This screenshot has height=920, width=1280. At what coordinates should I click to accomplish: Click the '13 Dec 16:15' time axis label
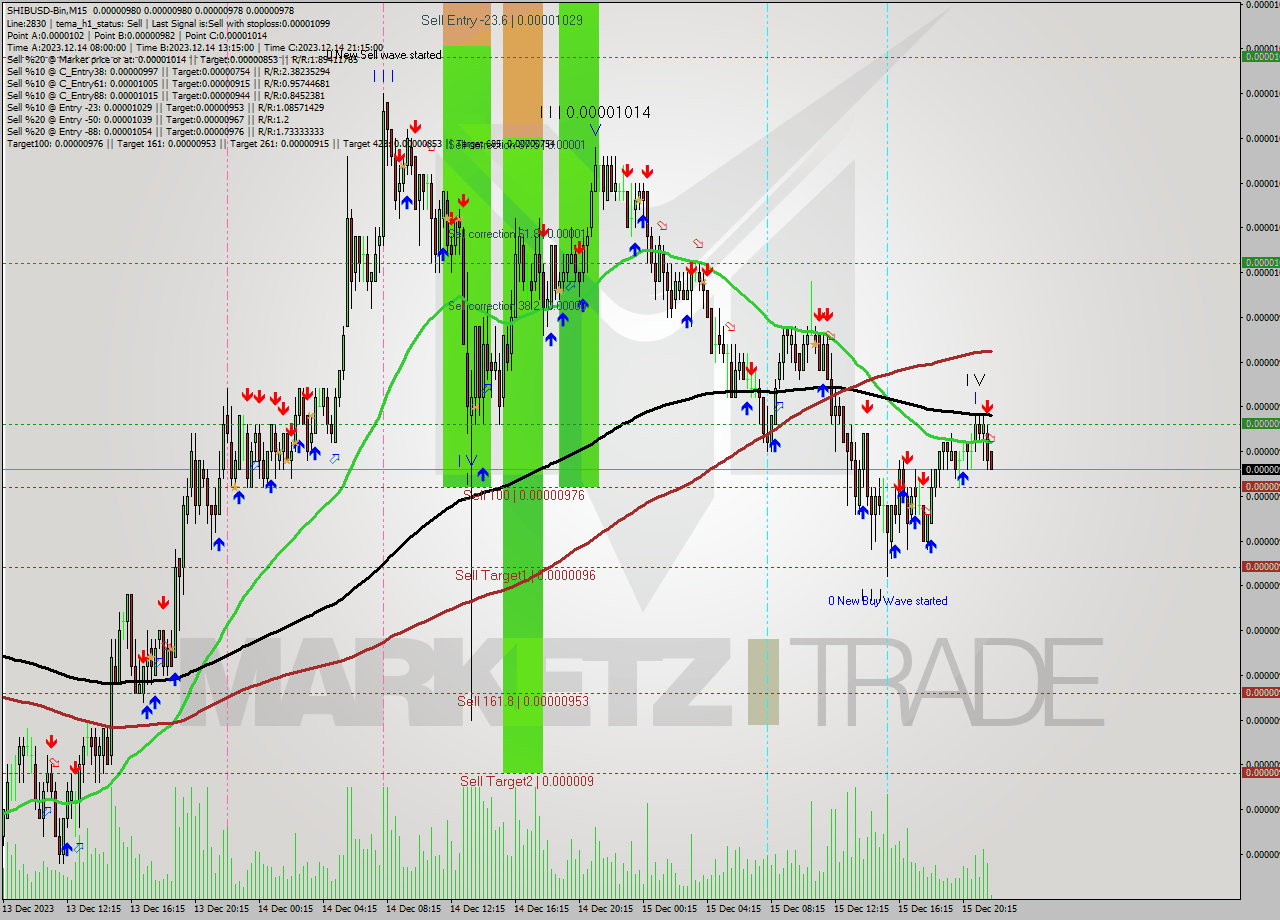tap(157, 909)
